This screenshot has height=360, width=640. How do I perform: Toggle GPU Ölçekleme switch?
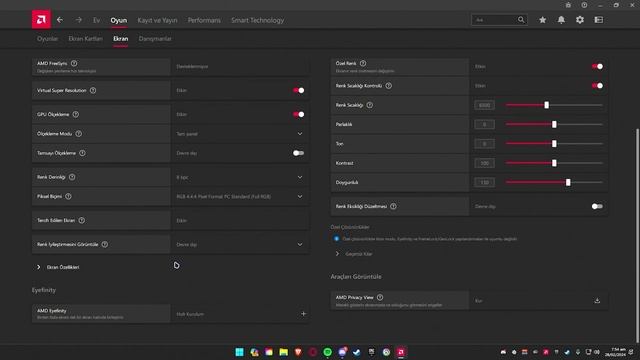point(298,114)
